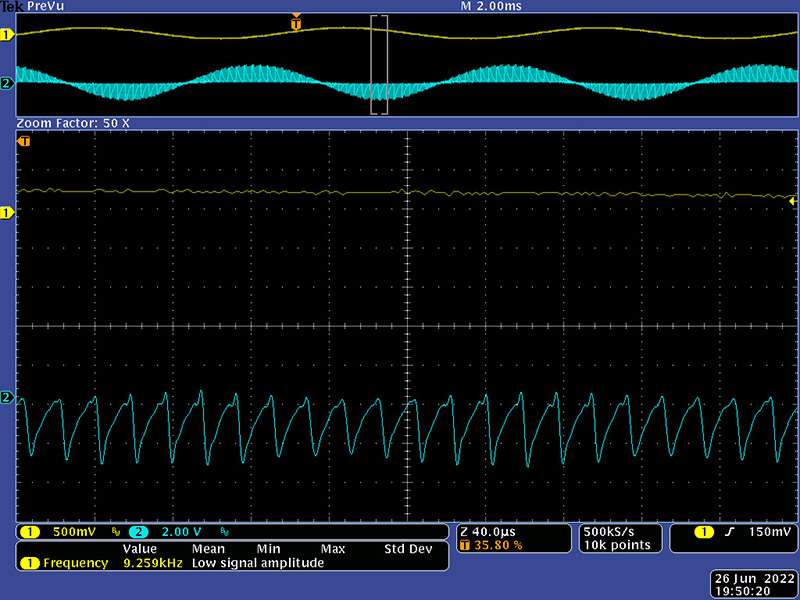Click the 500mV channel 1 scale value
Viewport: 800px width, 600px height.
74,532
